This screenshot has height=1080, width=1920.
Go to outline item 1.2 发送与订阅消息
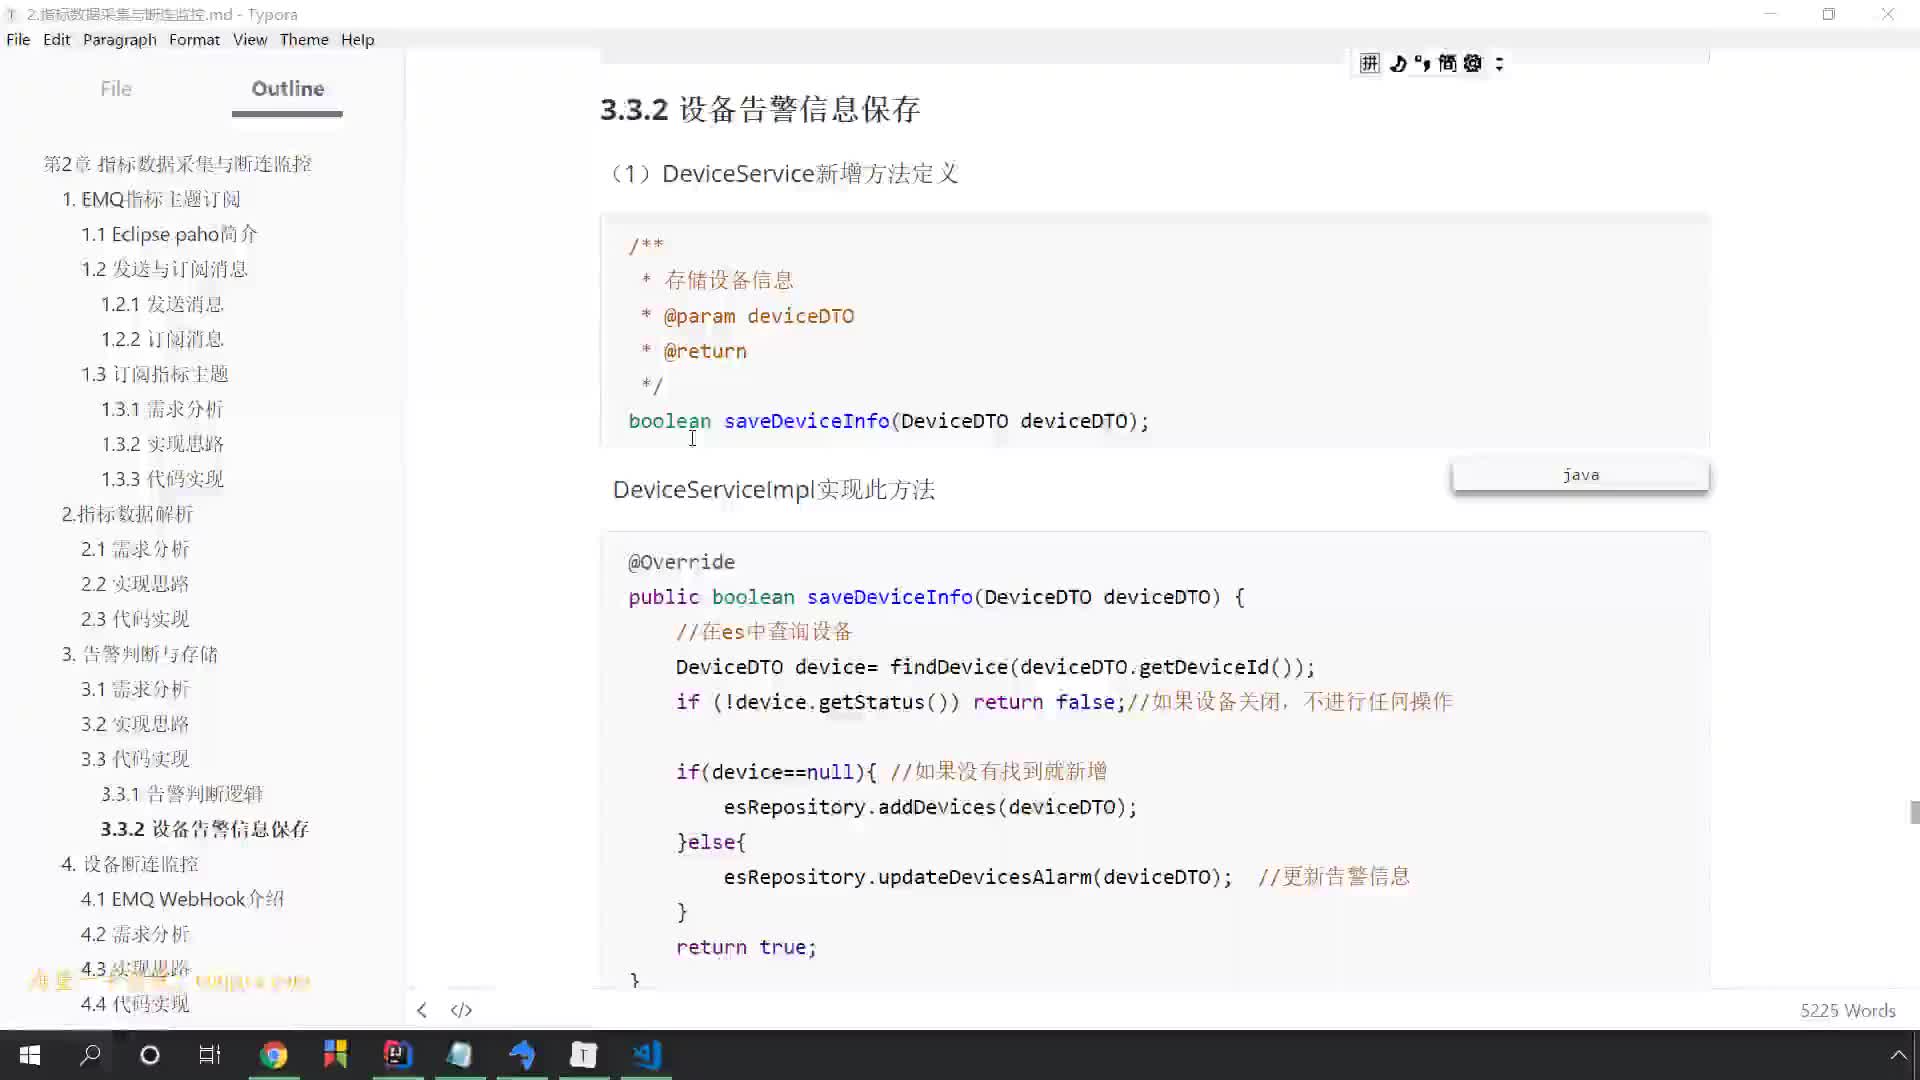[164, 269]
